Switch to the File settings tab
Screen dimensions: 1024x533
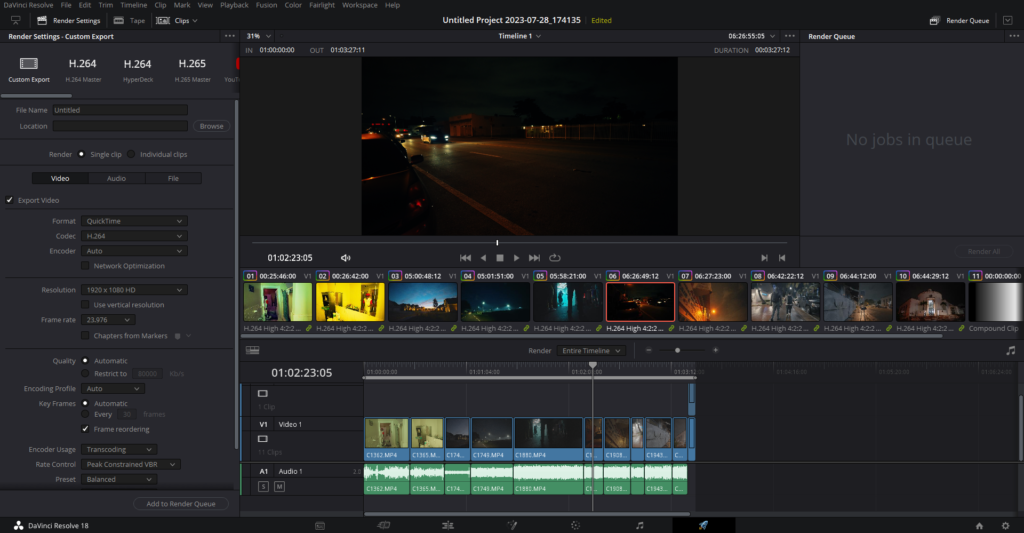173,178
